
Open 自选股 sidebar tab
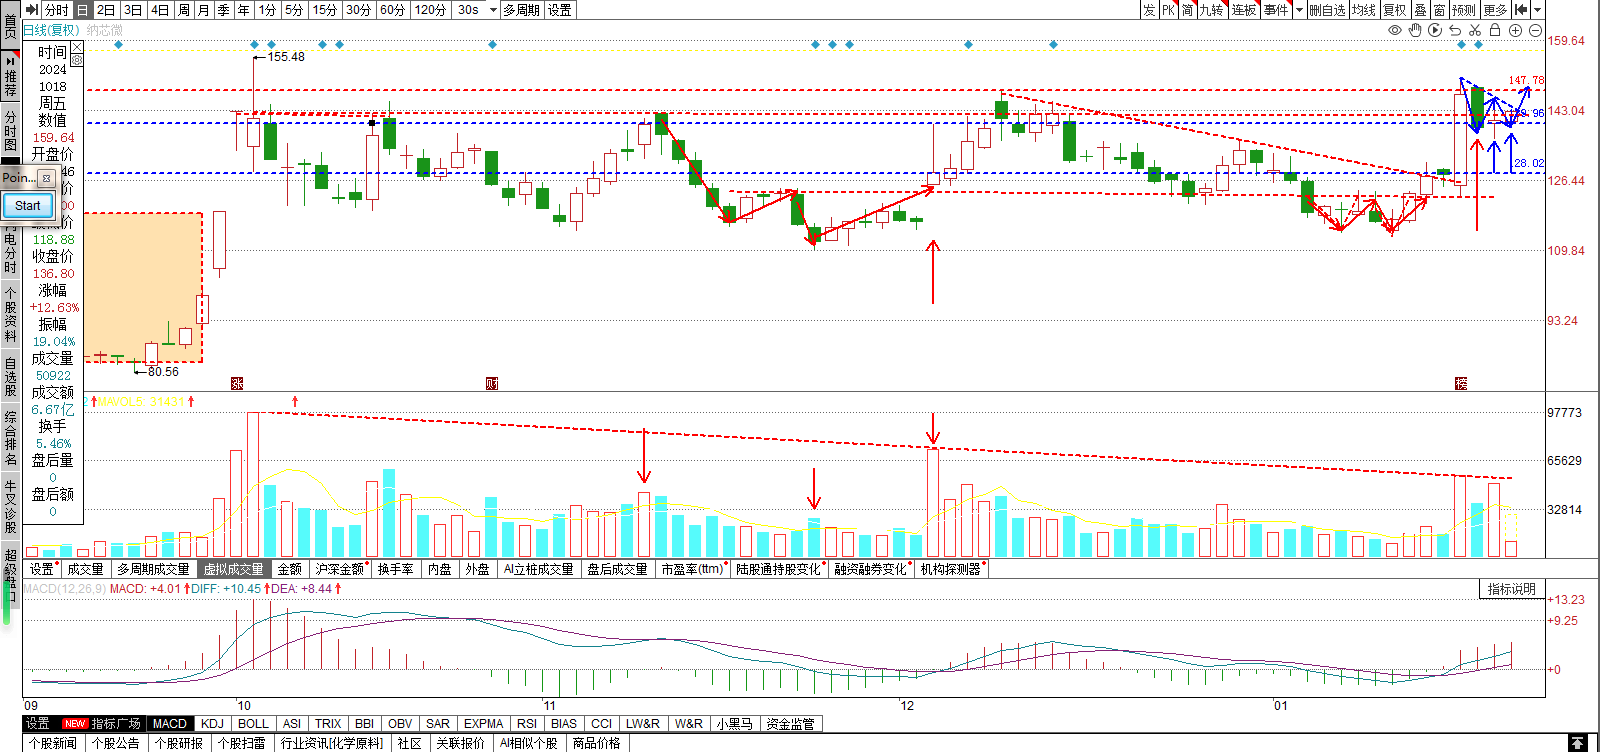(10, 378)
